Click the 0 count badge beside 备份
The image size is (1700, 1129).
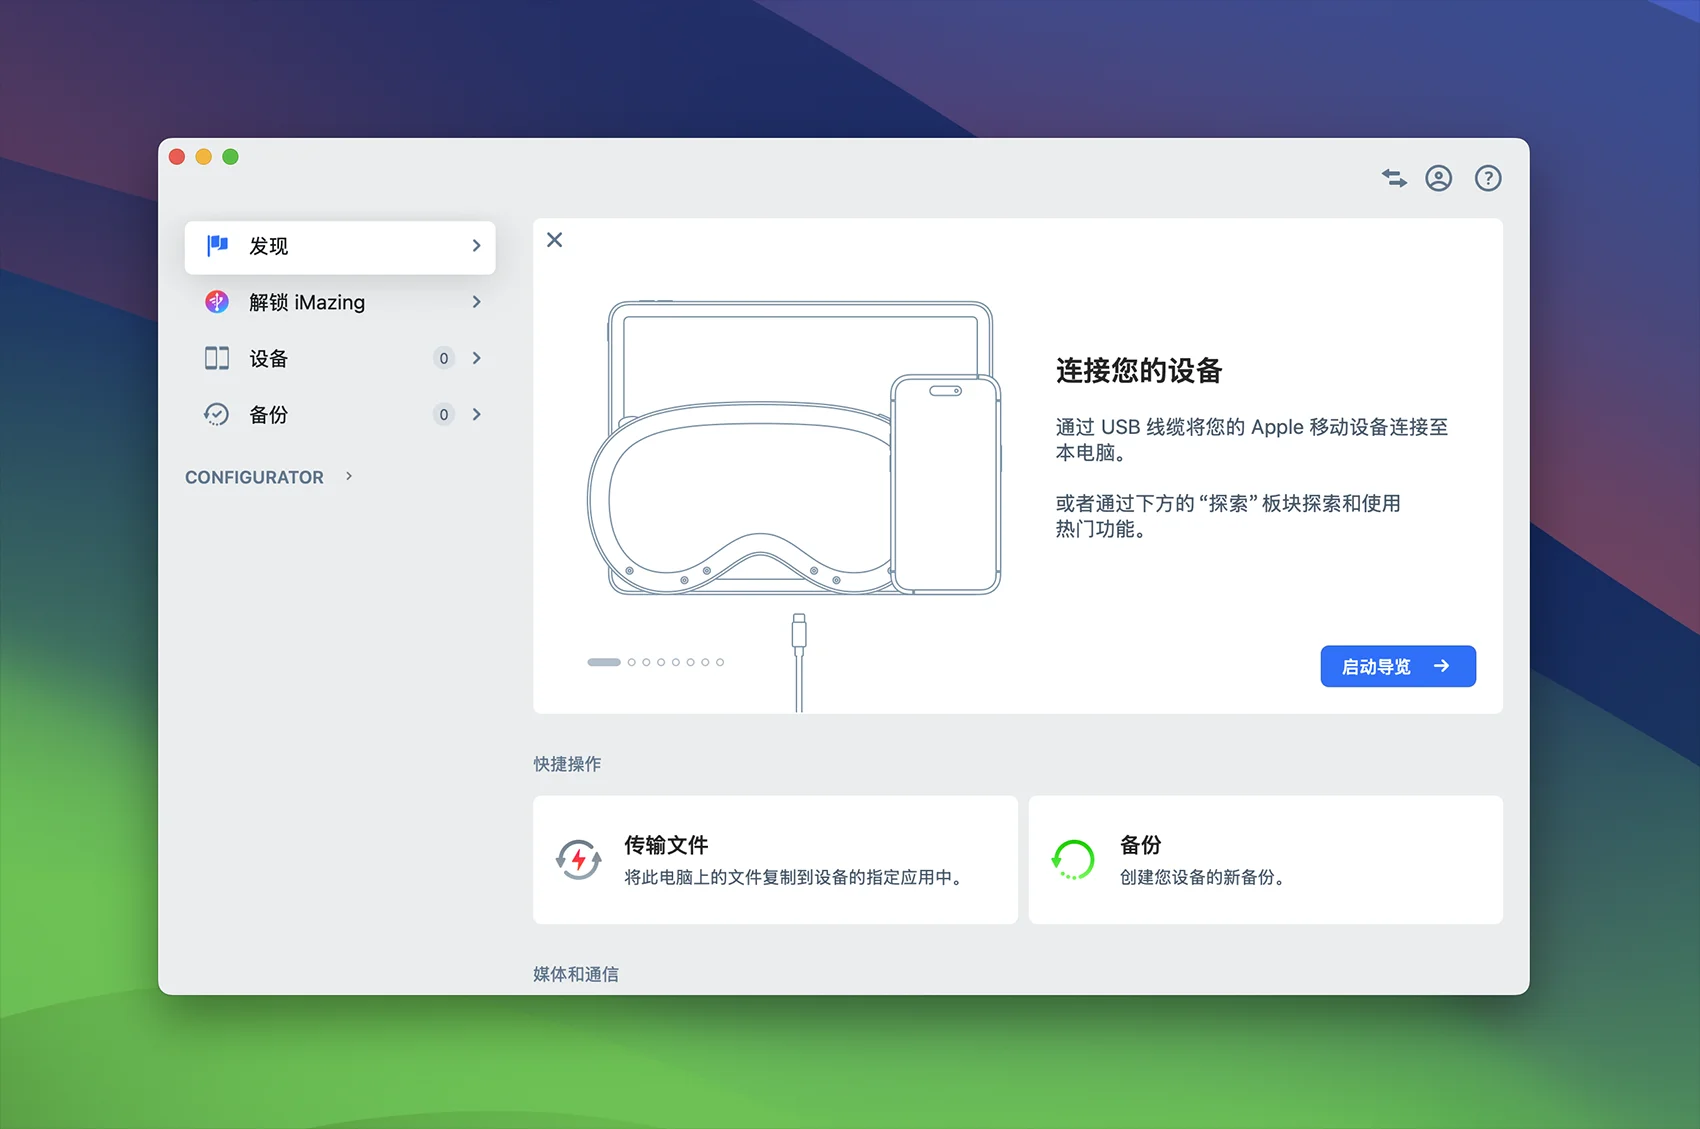click(x=444, y=414)
